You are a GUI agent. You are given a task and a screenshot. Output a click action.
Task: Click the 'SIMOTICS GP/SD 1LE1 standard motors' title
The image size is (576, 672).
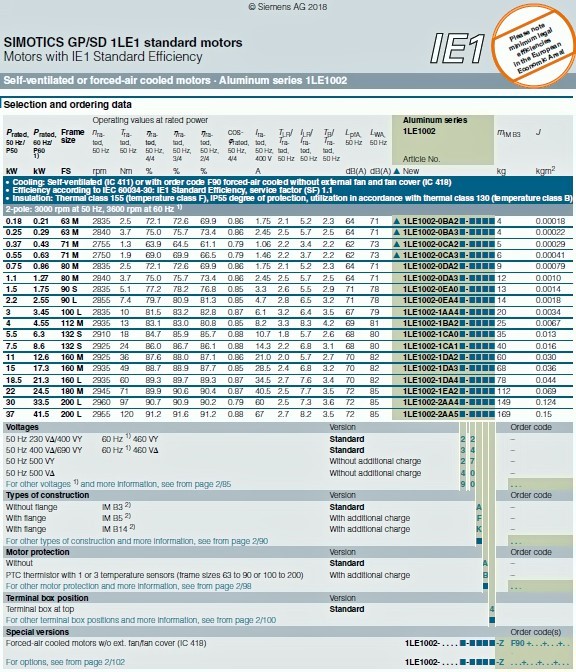tap(123, 42)
